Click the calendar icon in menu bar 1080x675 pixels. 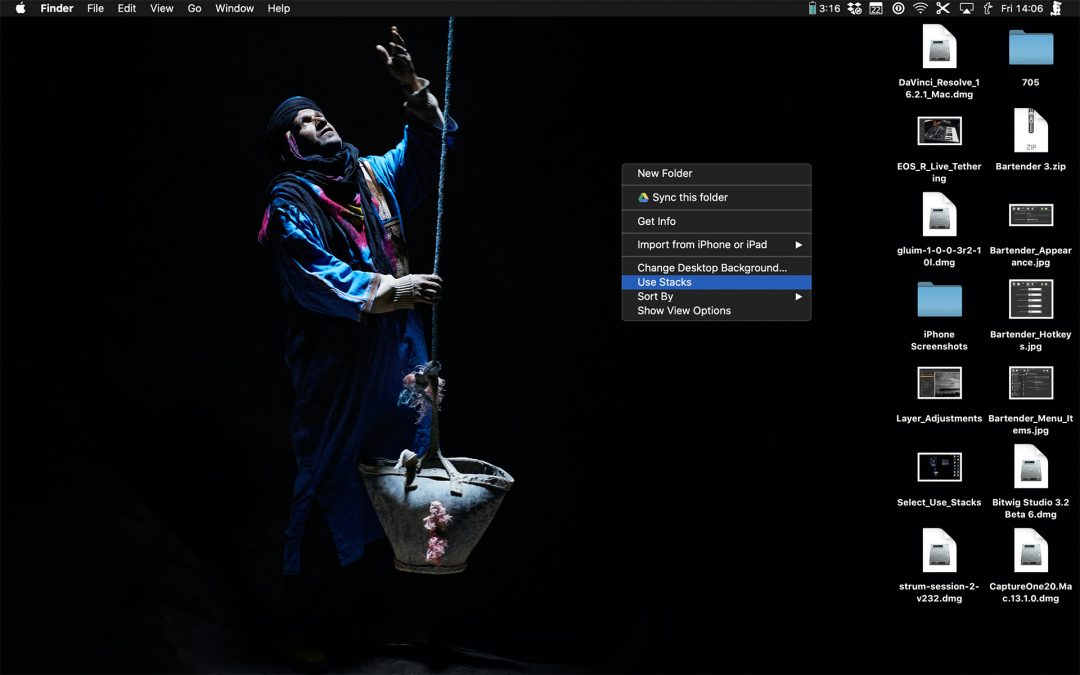coord(876,8)
